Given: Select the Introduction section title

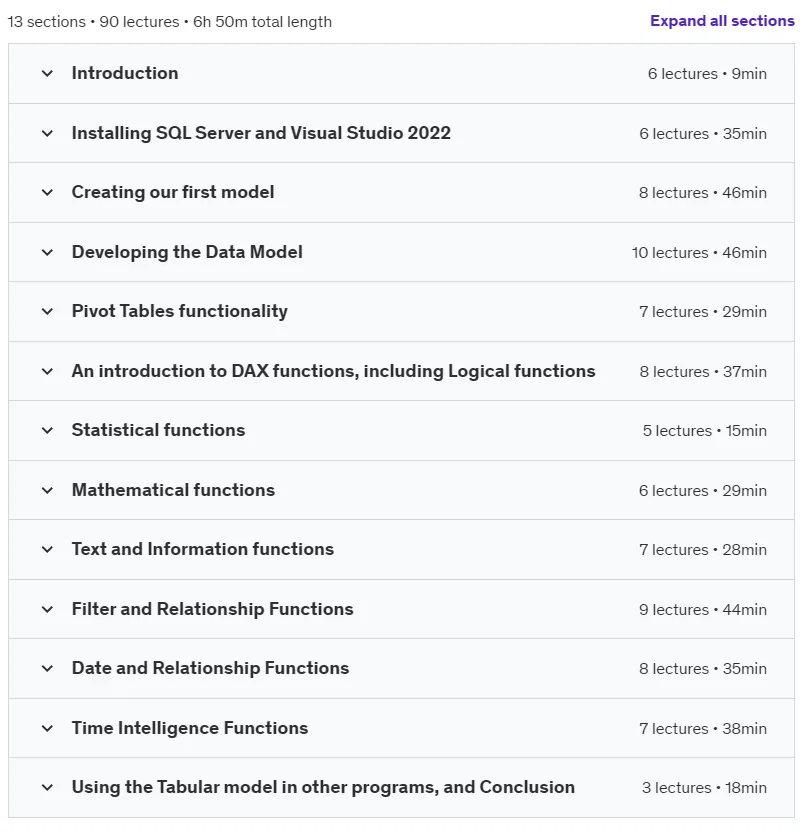Looking at the screenshot, I should tap(125, 73).
